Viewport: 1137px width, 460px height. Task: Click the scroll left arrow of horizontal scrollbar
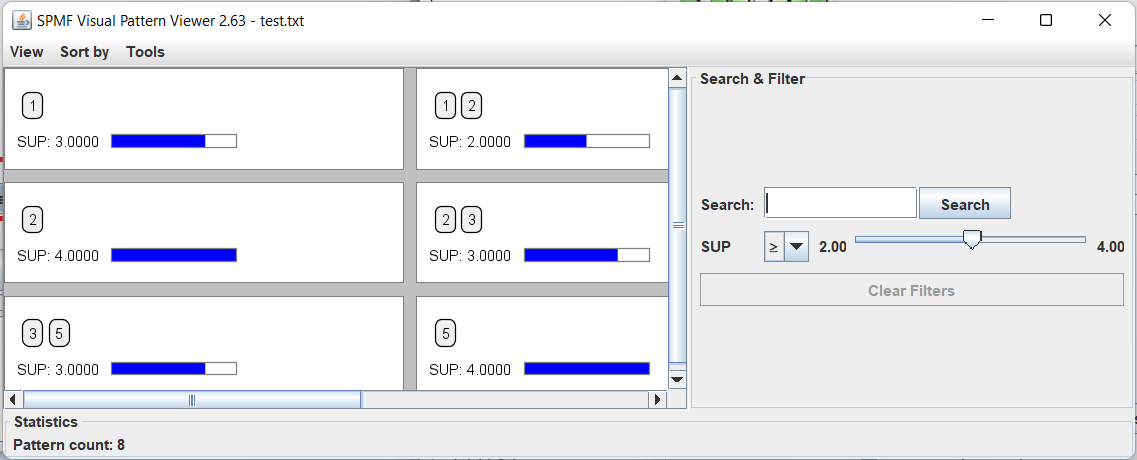point(14,400)
